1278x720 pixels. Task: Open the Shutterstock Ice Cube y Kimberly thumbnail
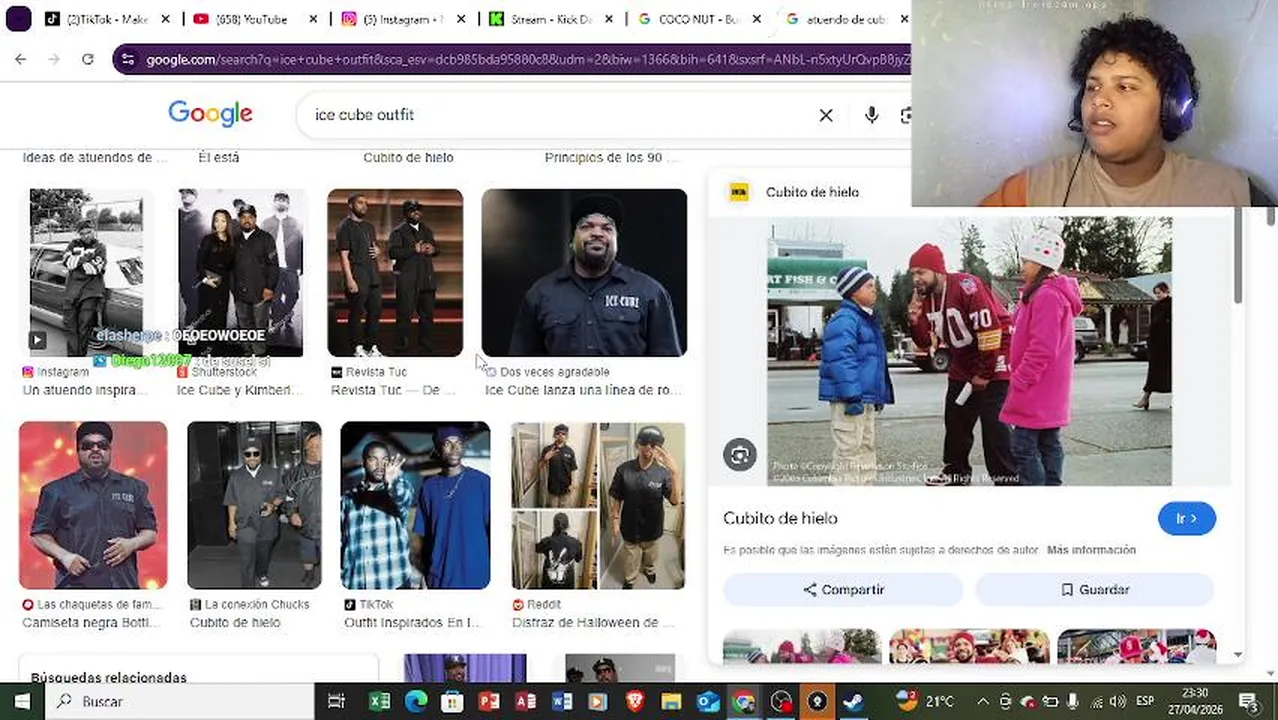pos(240,272)
